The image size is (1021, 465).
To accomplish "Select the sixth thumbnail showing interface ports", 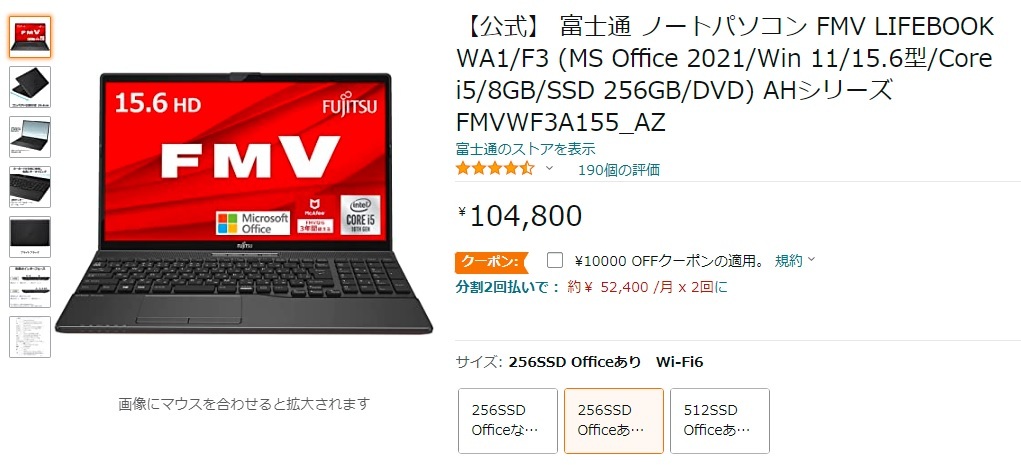I will (30, 287).
